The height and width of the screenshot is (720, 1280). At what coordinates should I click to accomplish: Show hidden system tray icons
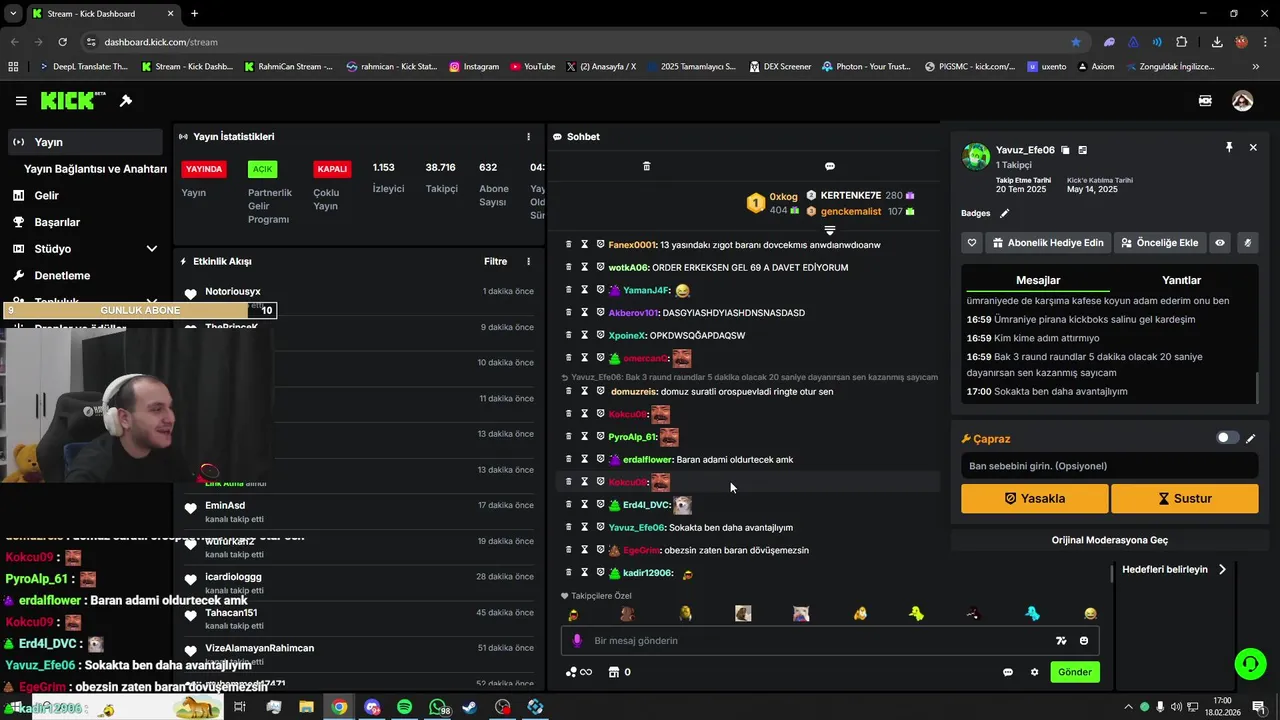(x=1129, y=707)
